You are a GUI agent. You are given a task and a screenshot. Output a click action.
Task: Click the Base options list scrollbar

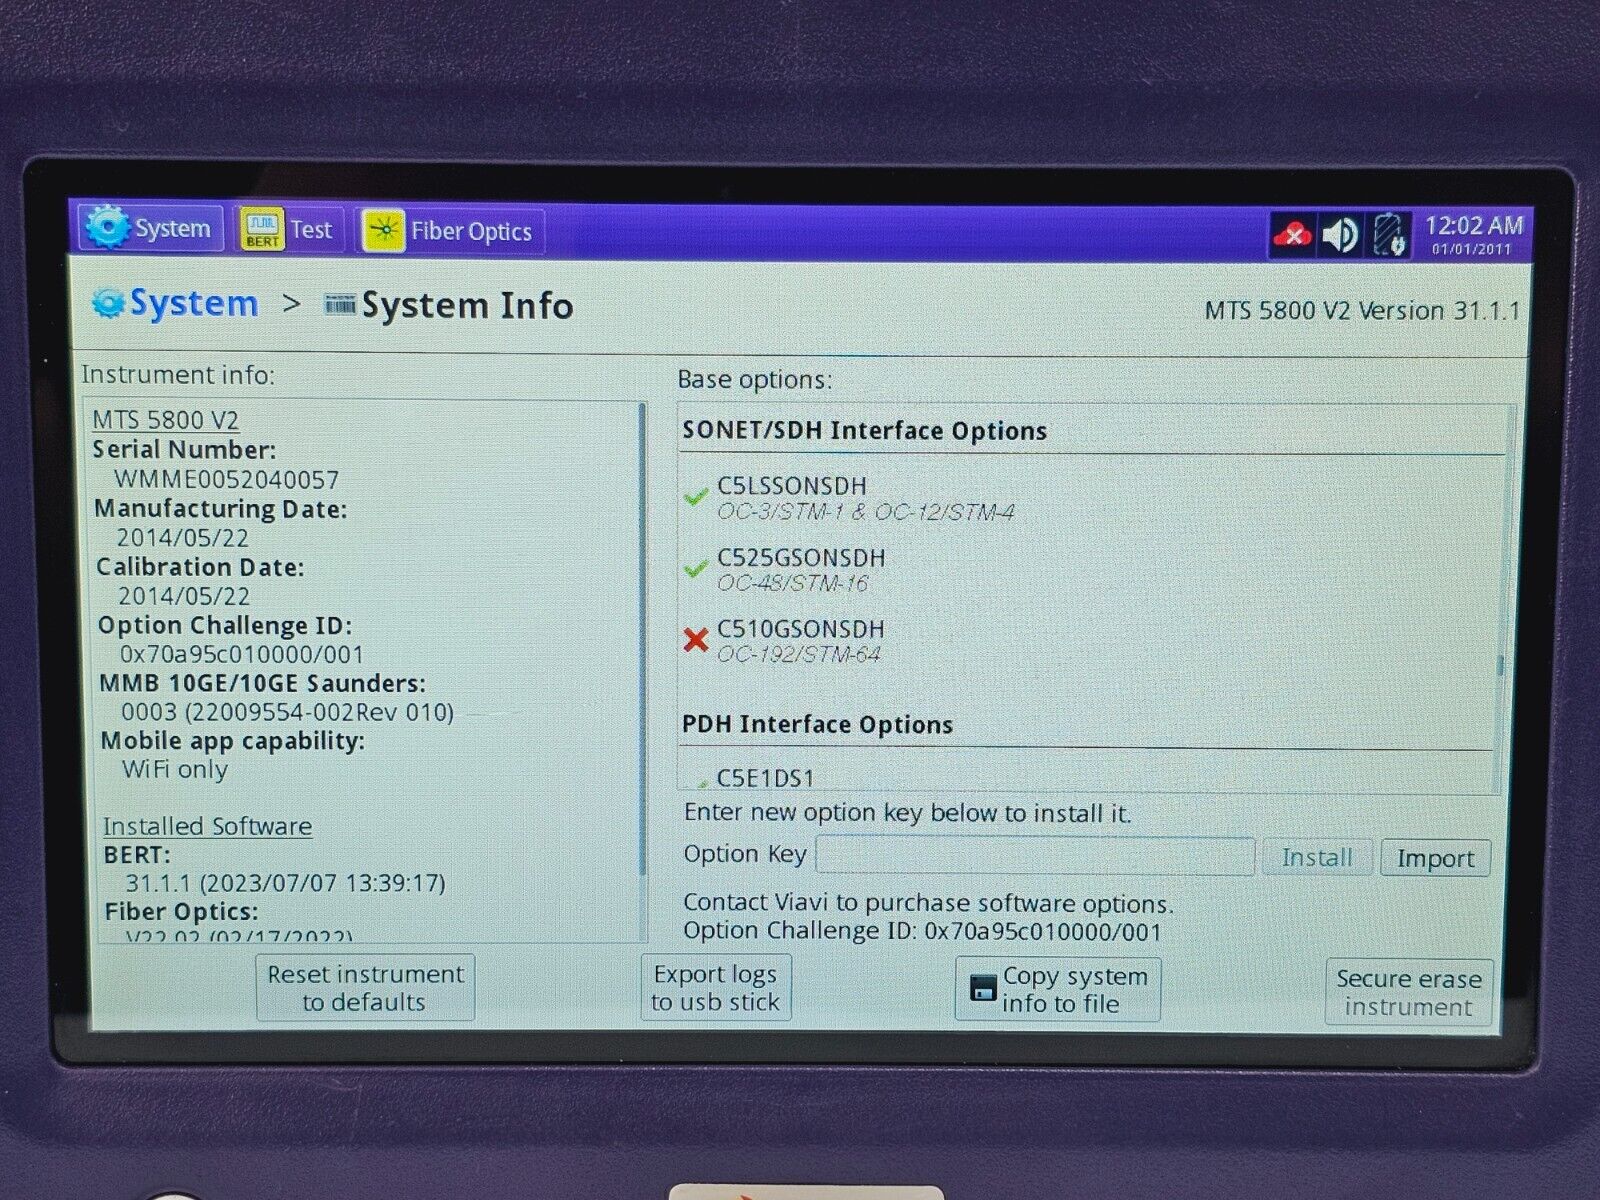[1501, 668]
